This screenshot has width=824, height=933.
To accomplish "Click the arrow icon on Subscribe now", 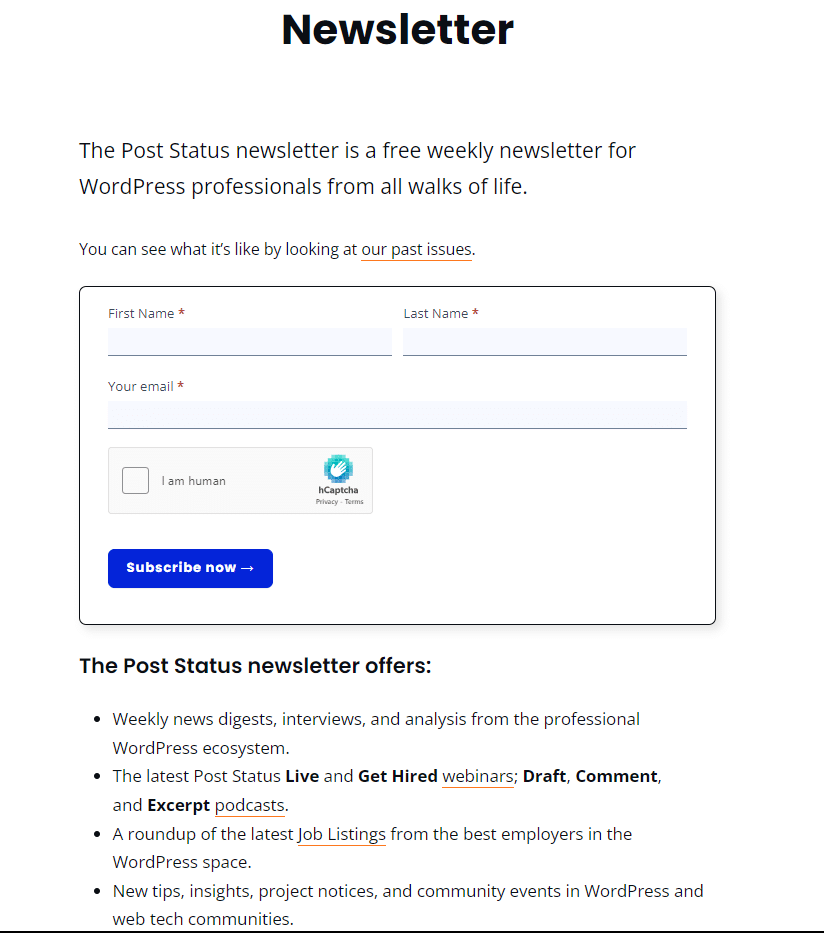I will coord(245,568).
